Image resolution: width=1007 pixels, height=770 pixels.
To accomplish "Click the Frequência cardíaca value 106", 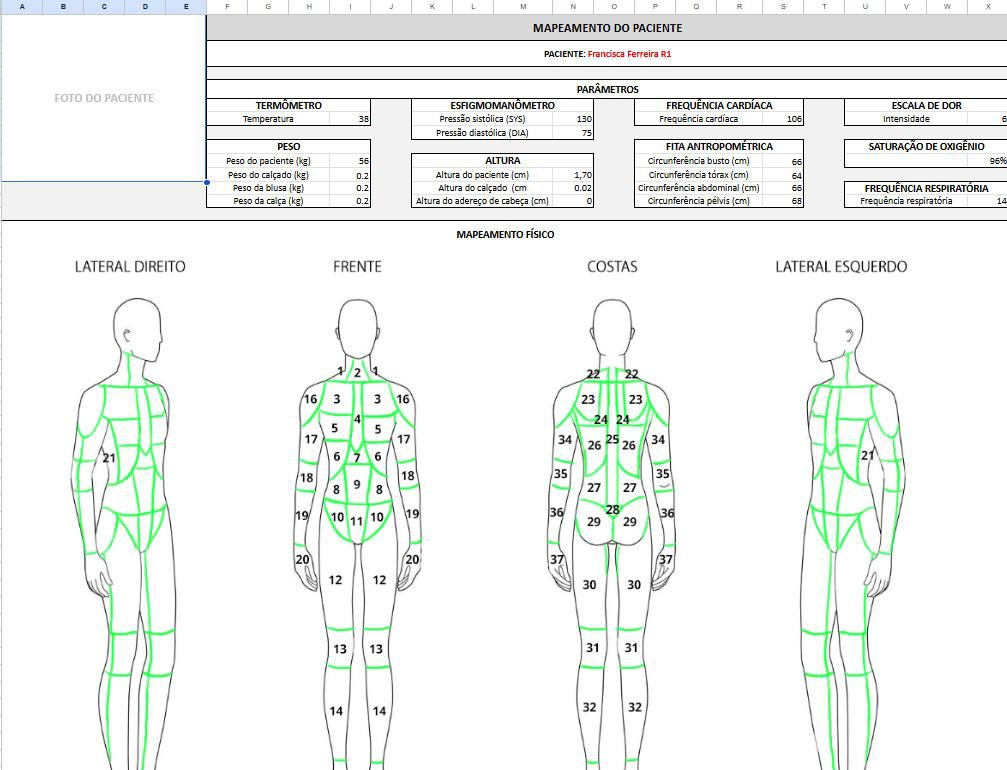I will pyautogui.click(x=783, y=119).
